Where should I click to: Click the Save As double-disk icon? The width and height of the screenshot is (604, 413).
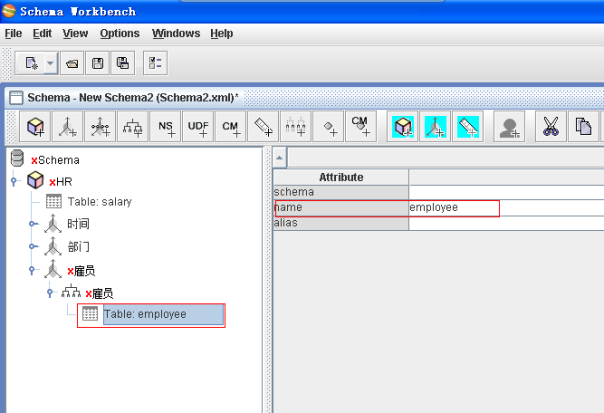(x=123, y=63)
